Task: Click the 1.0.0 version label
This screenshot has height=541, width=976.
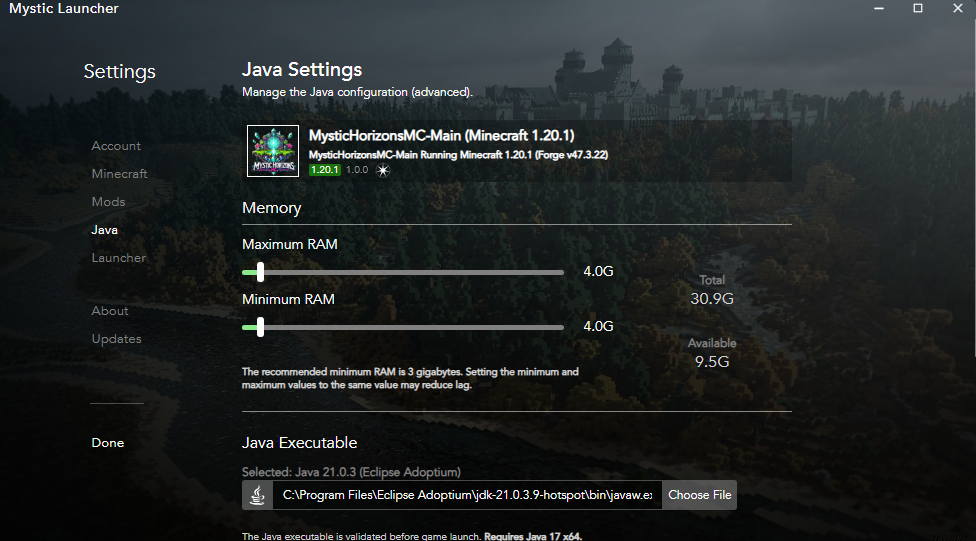Action: [x=357, y=170]
